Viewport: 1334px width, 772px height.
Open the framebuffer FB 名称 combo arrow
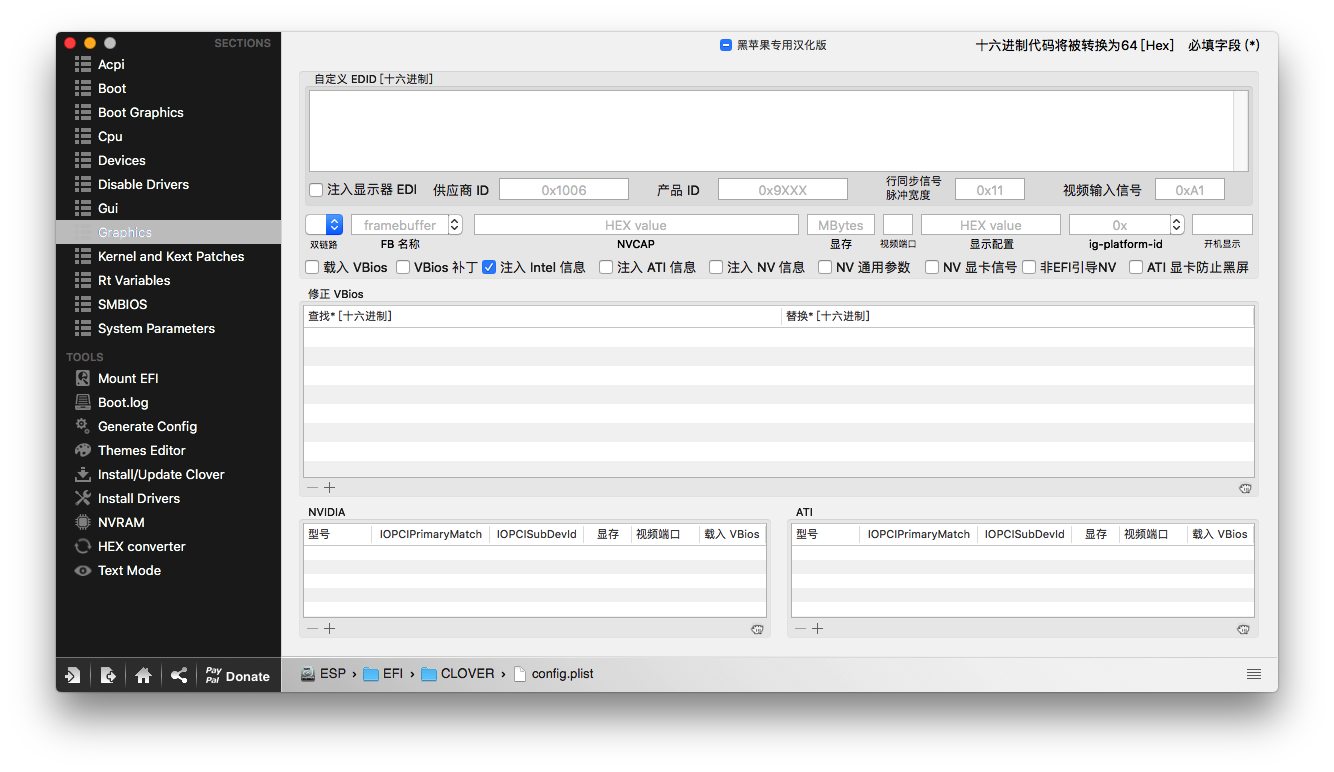click(455, 225)
